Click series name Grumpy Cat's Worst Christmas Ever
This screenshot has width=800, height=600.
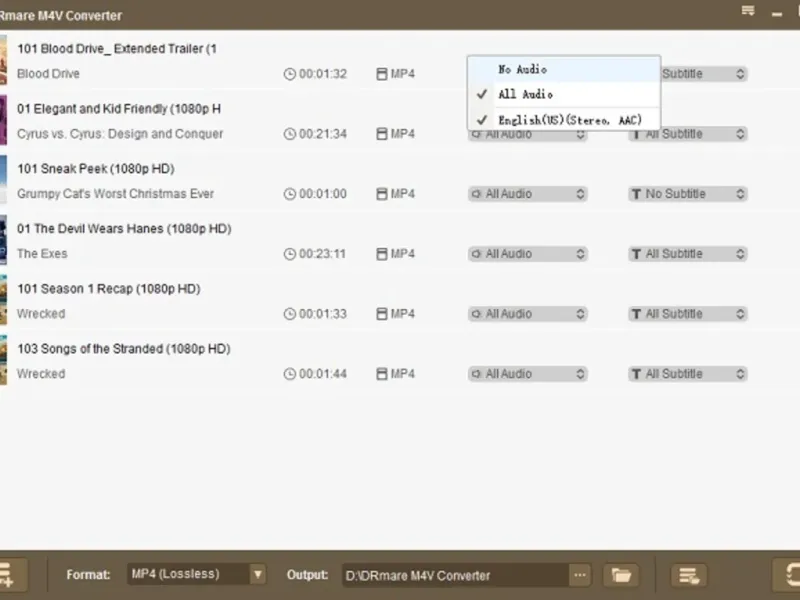(x=115, y=194)
